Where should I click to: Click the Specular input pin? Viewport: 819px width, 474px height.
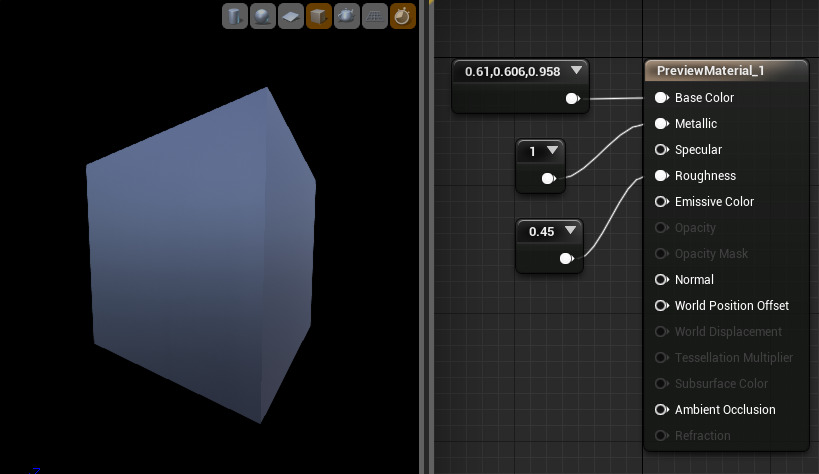pyautogui.click(x=662, y=149)
